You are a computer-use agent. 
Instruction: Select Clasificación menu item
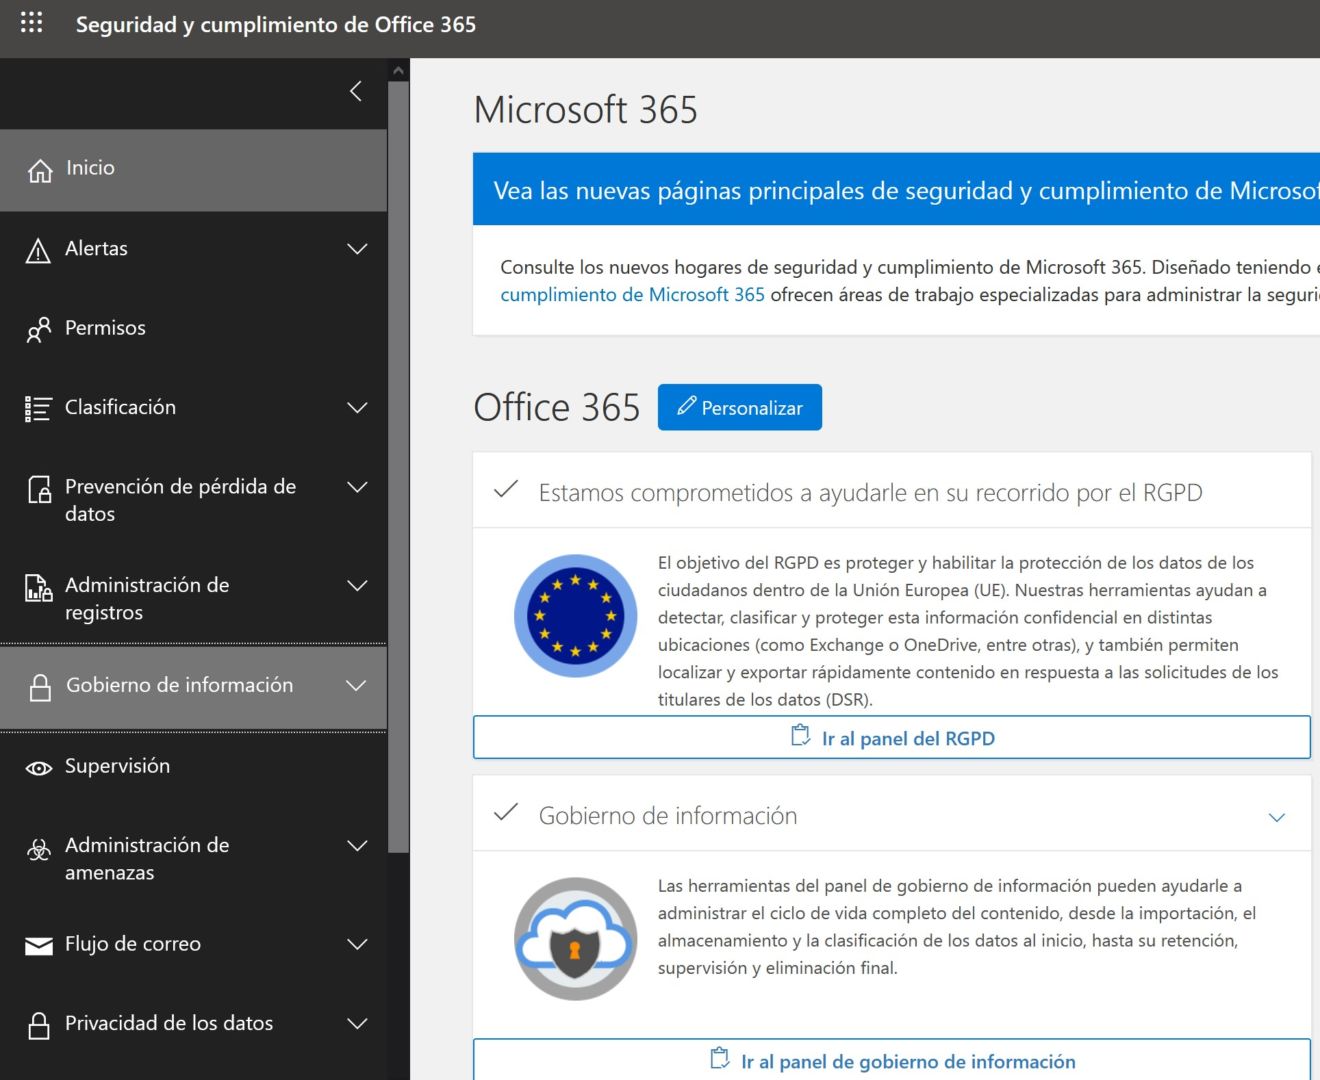tap(193, 408)
